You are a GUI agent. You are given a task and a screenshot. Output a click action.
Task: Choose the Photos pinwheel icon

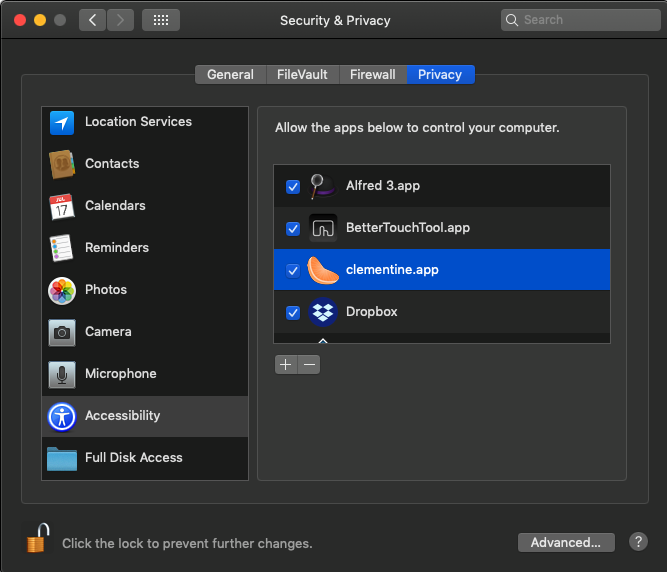tap(62, 290)
